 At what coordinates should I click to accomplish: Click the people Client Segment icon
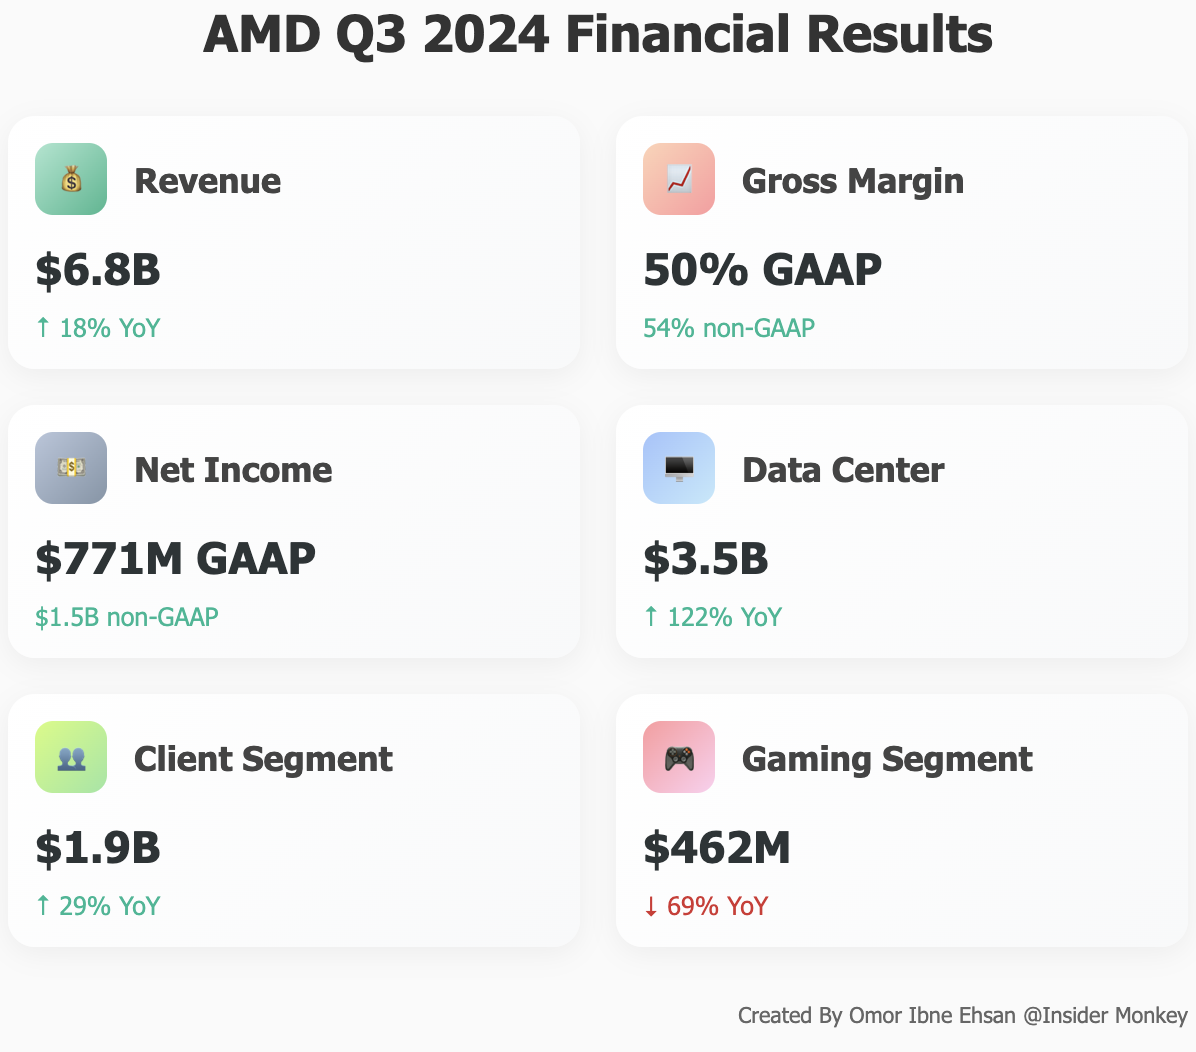point(71,757)
